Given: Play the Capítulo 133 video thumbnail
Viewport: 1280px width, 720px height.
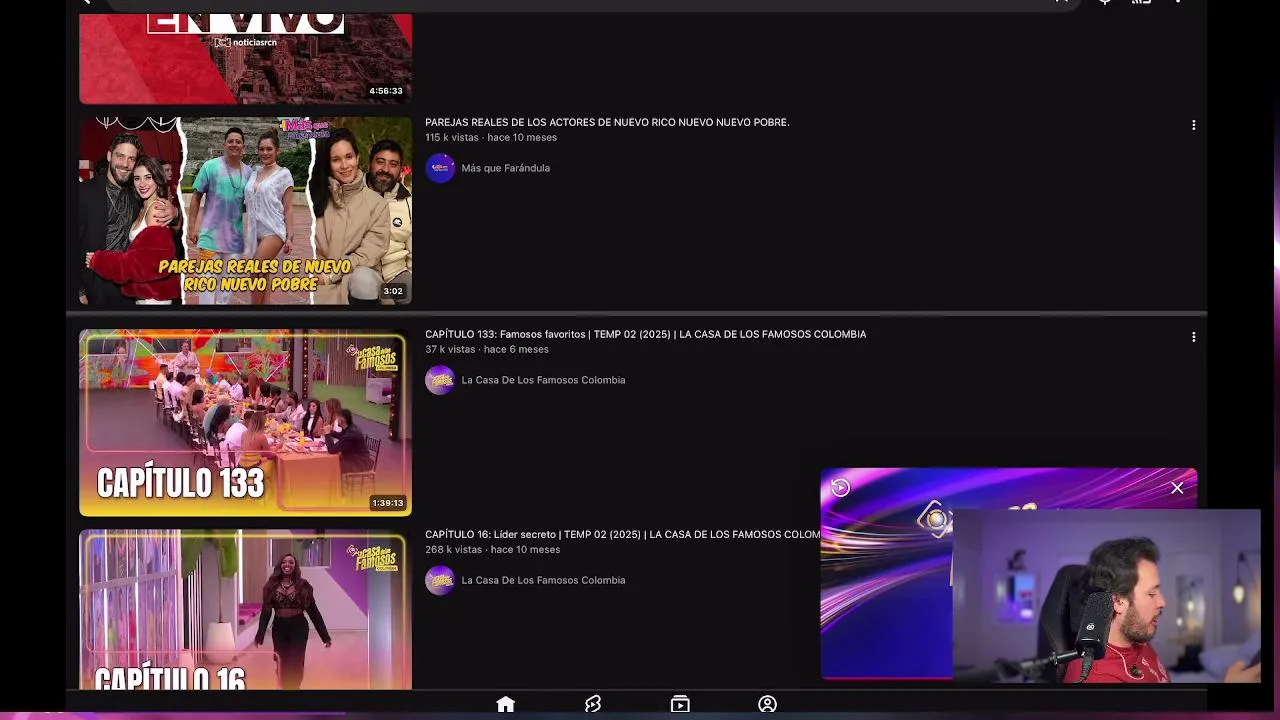Looking at the screenshot, I should [x=245, y=423].
